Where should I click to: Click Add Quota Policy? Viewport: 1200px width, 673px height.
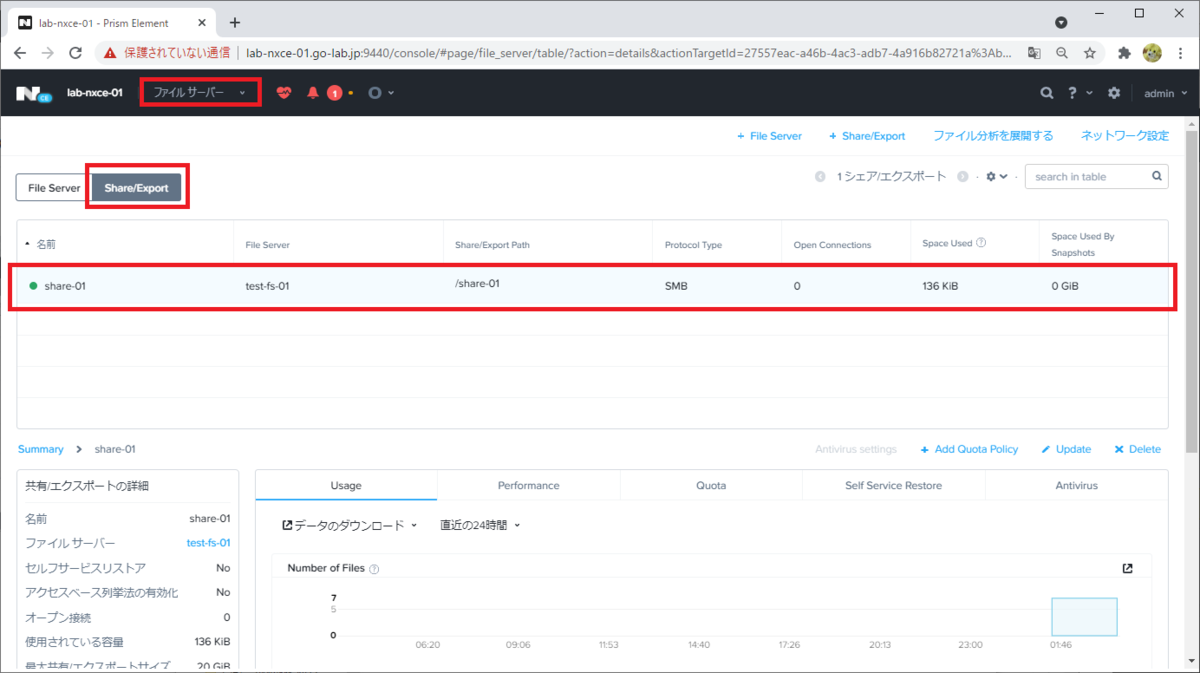click(x=969, y=449)
